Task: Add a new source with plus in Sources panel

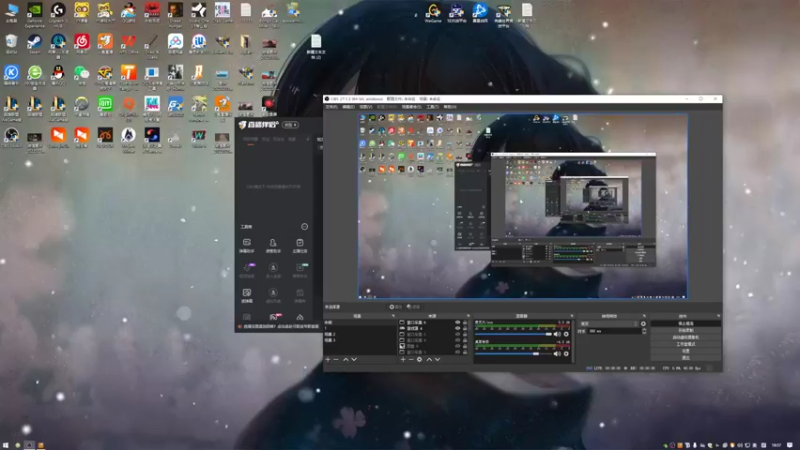Action: click(403, 360)
